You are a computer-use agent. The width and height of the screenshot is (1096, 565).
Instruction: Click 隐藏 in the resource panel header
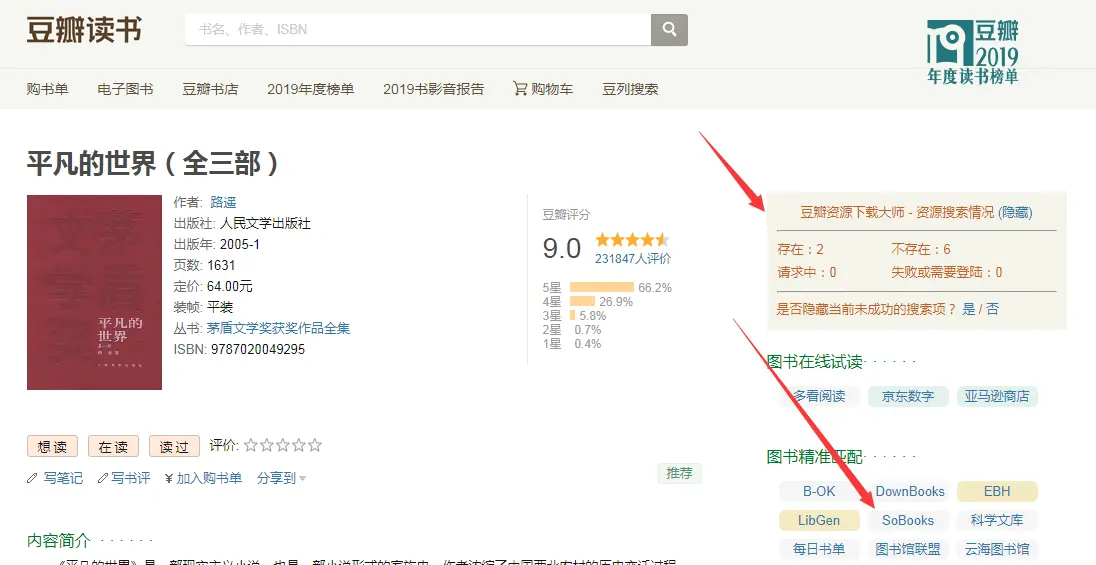coord(1015,212)
